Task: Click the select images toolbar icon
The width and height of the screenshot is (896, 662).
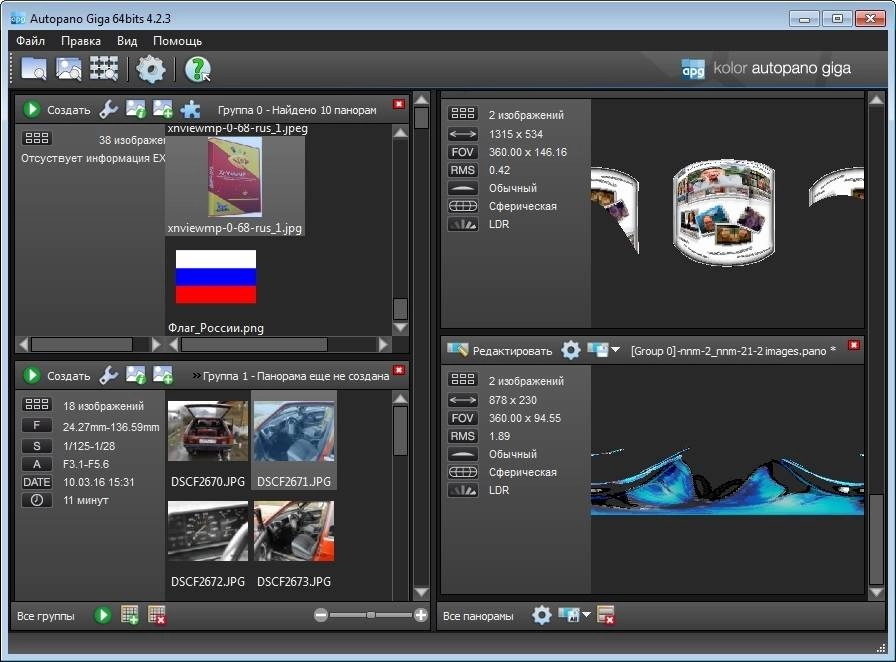Action: (69, 69)
